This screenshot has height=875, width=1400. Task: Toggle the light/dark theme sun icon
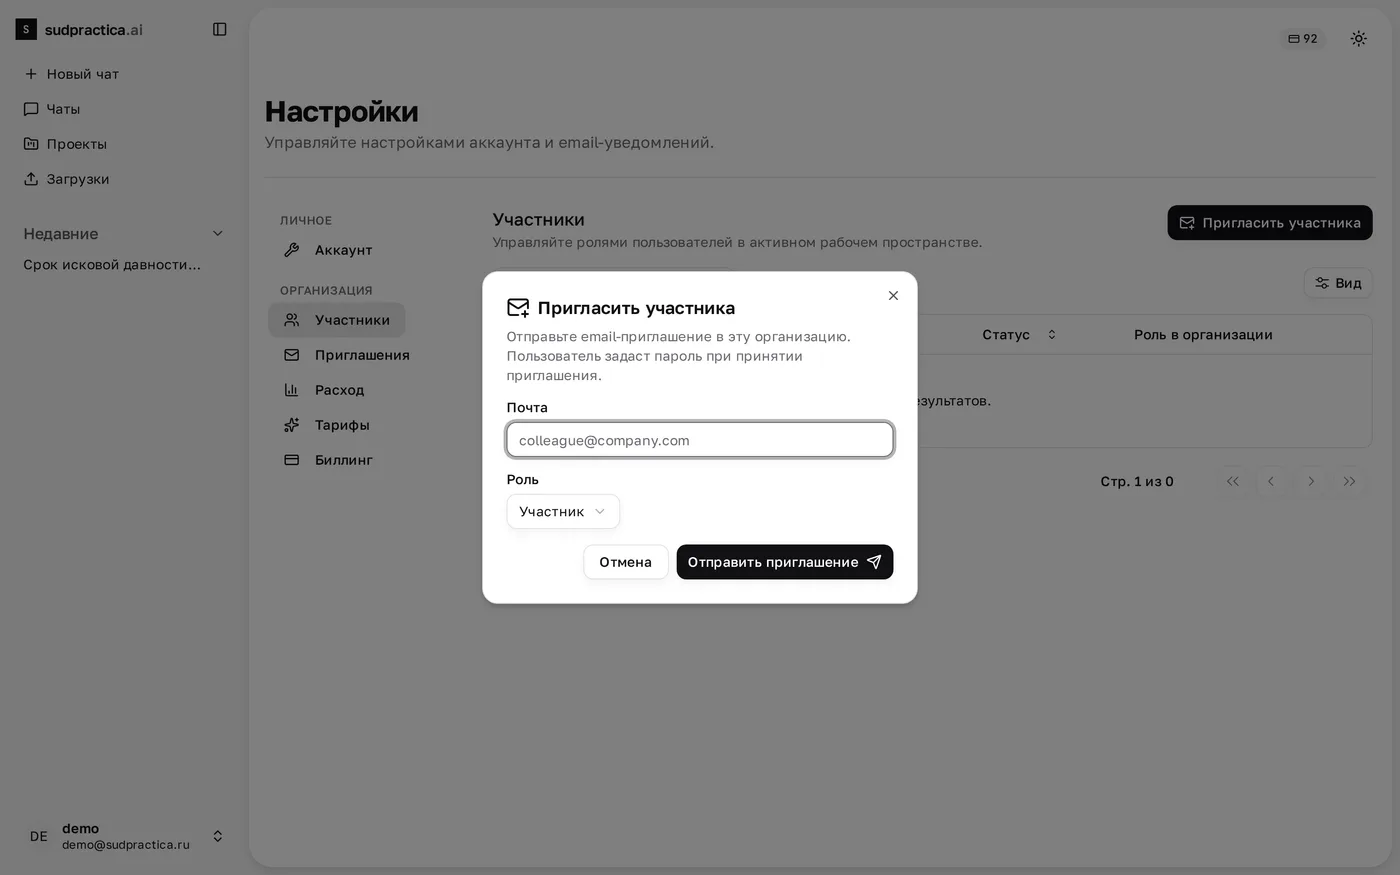point(1358,39)
